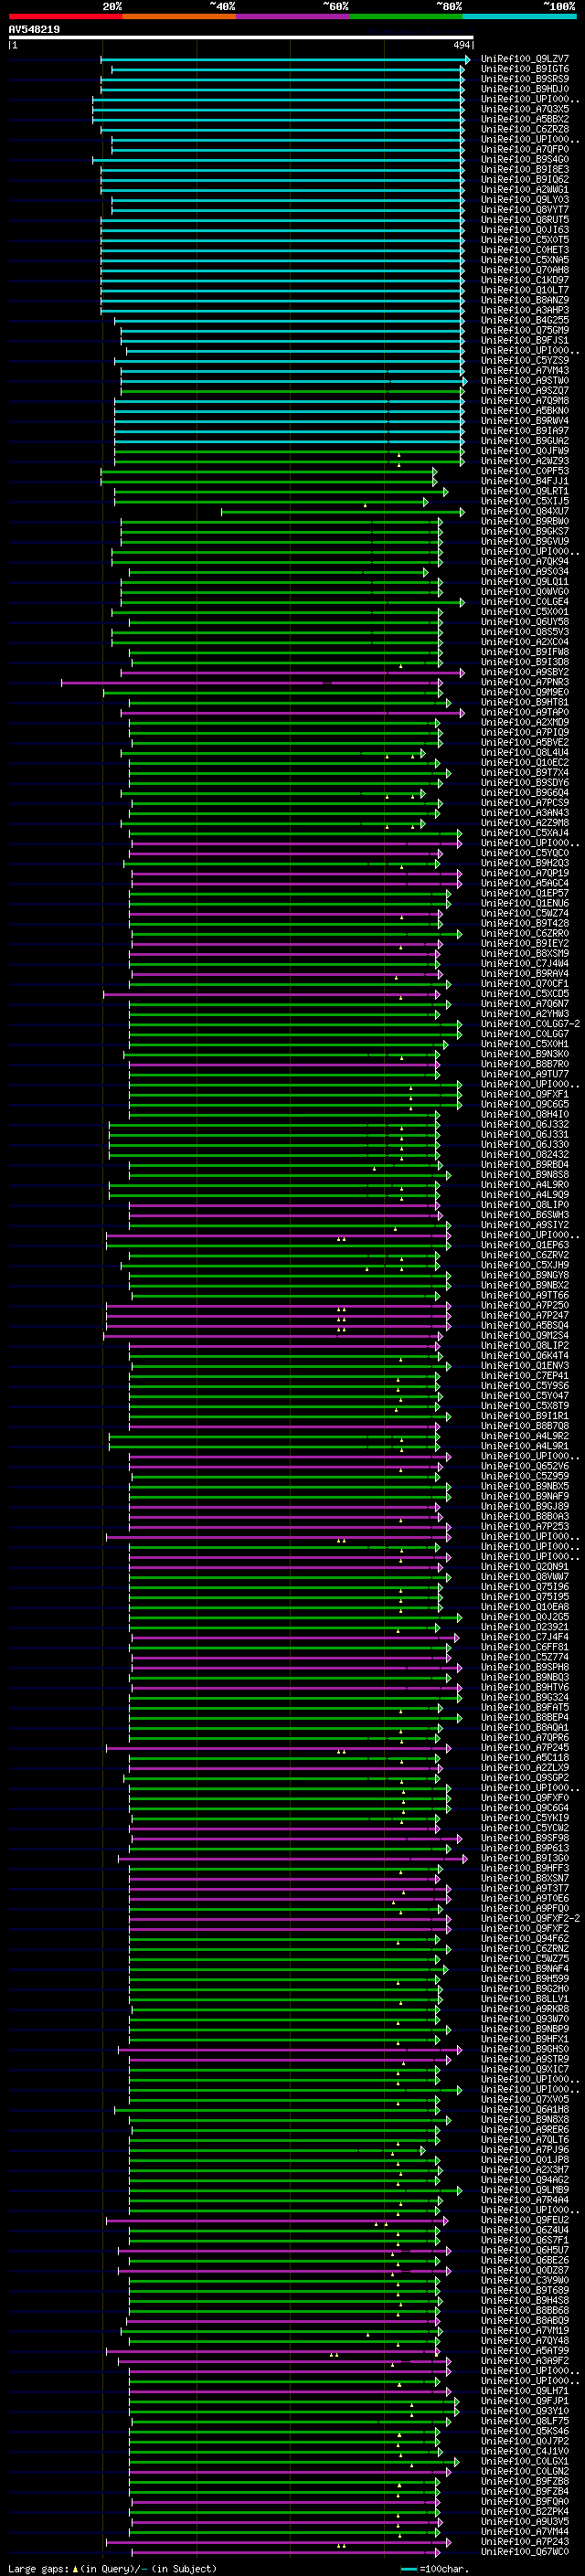Click the 494 query length end marker

pos(462,45)
